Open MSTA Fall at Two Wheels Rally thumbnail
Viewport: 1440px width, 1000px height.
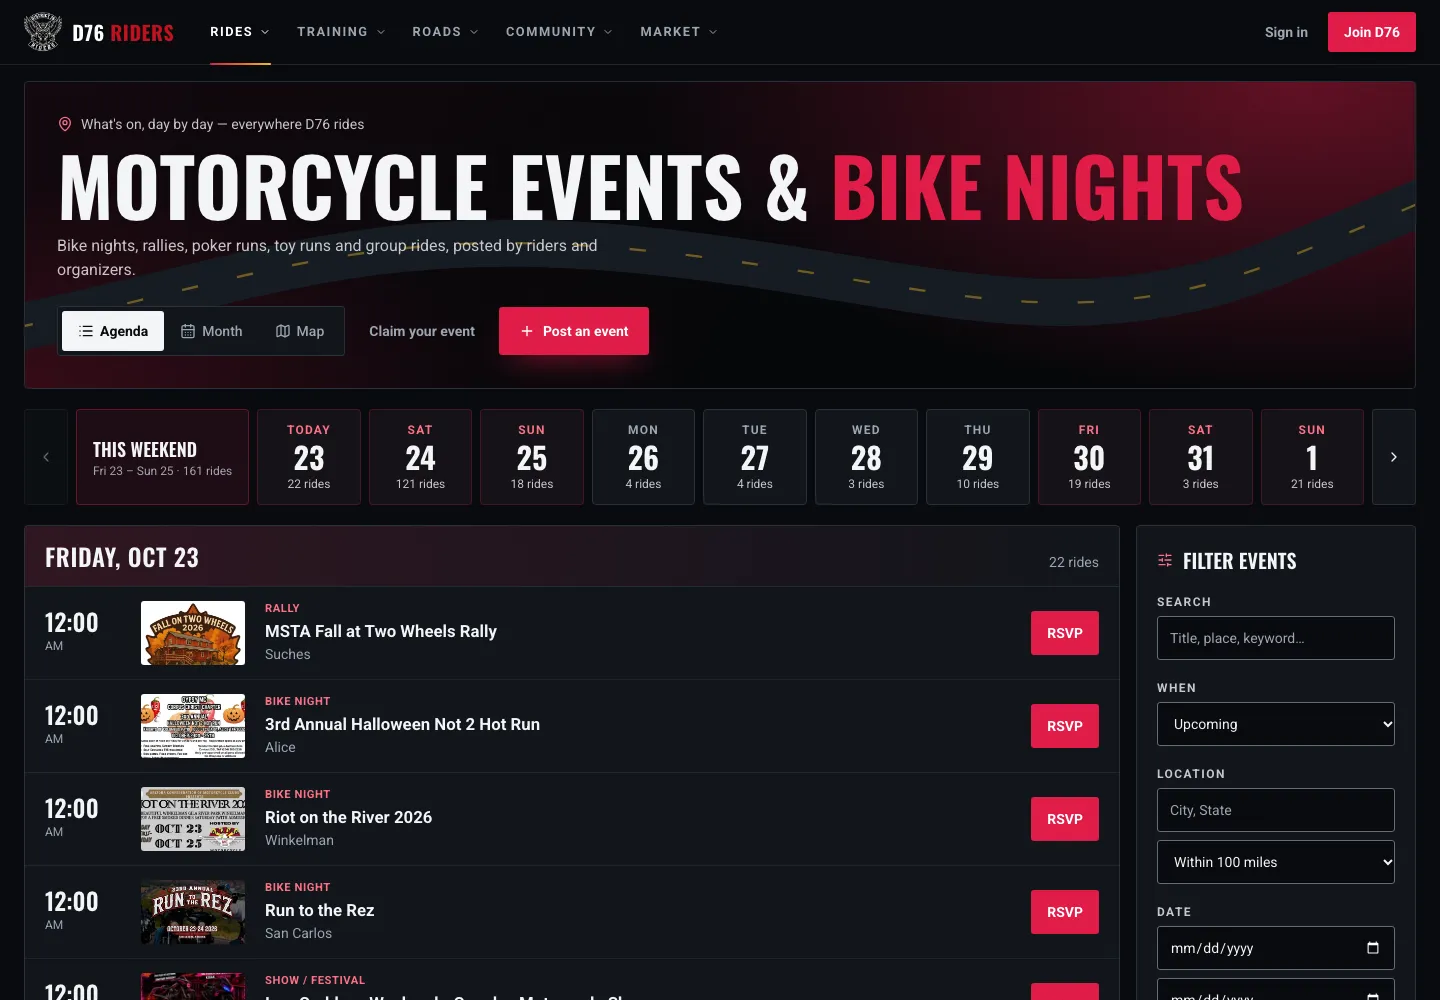pyautogui.click(x=193, y=633)
